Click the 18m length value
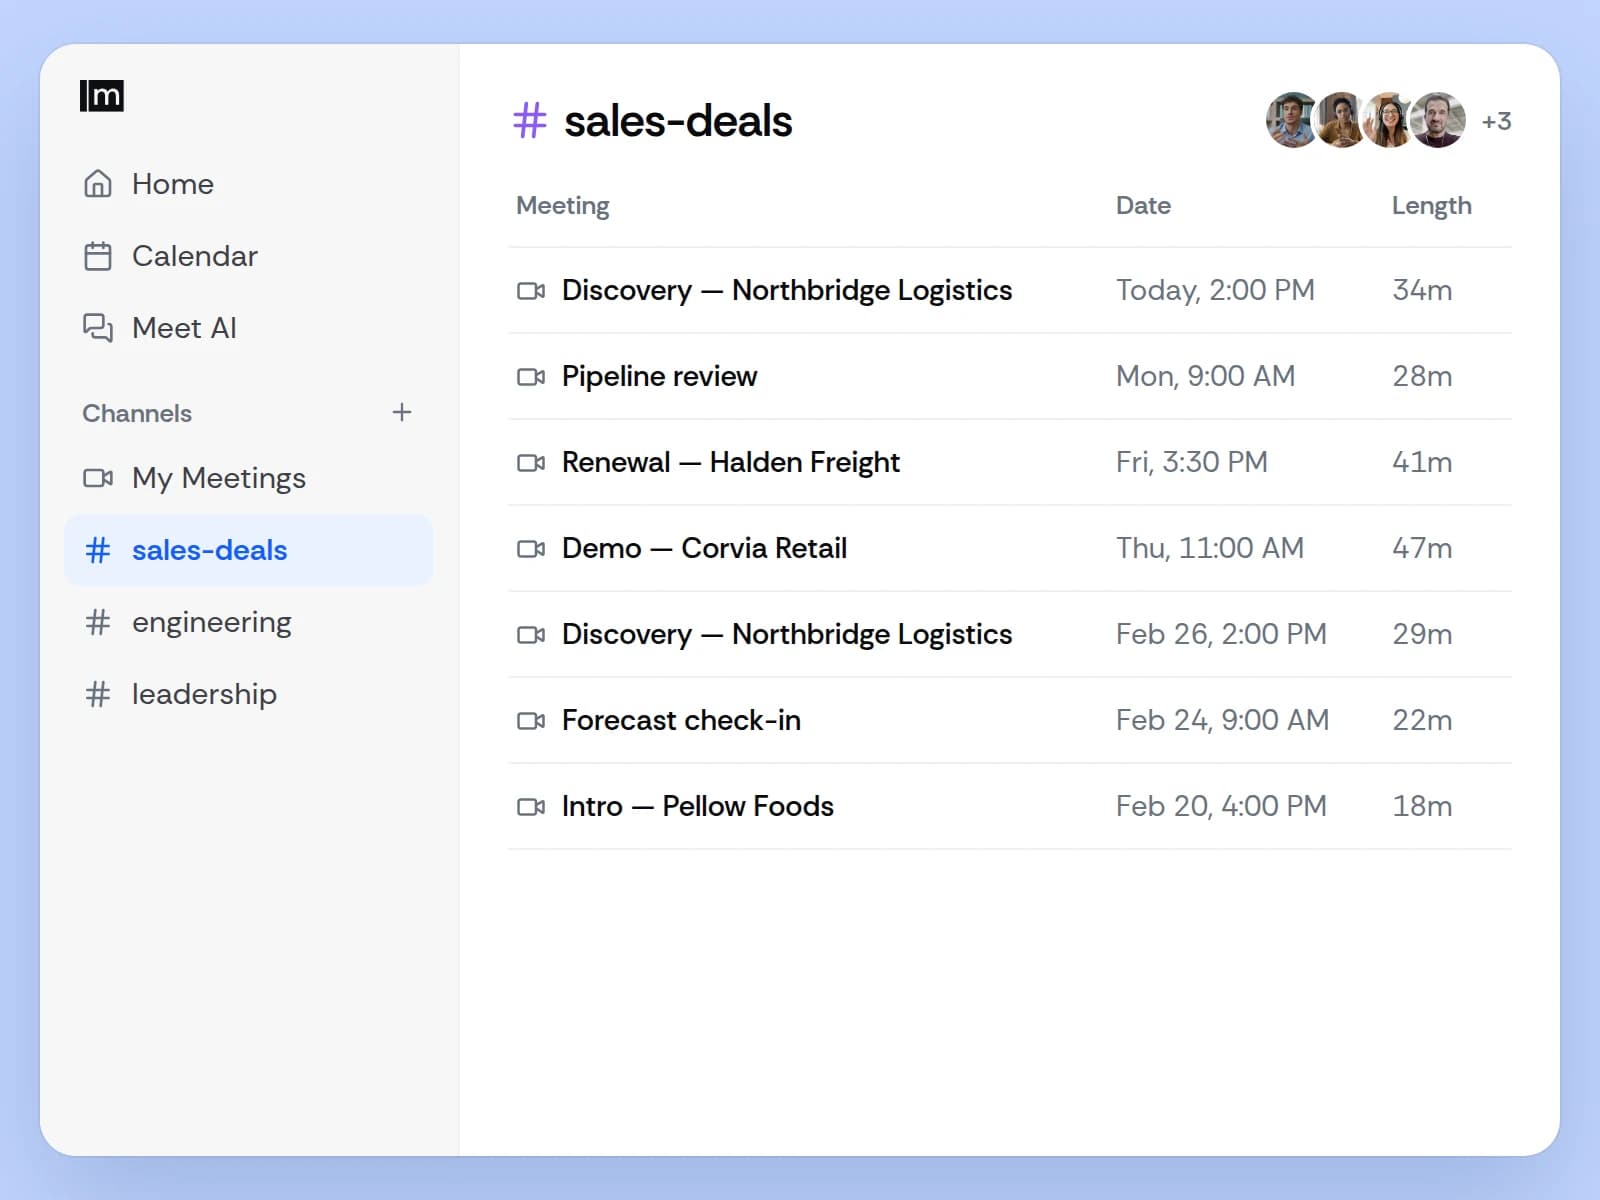Image resolution: width=1600 pixels, height=1200 pixels. [x=1422, y=806]
